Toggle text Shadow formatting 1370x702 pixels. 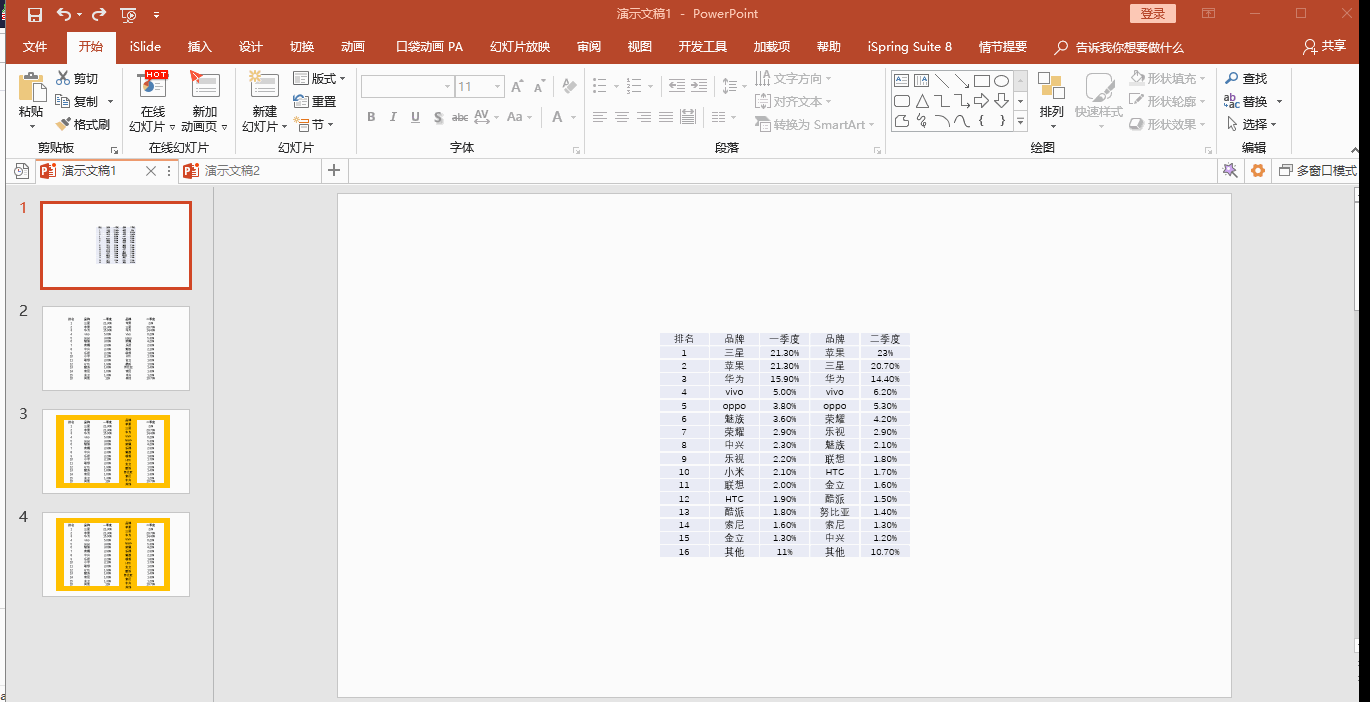pos(438,117)
